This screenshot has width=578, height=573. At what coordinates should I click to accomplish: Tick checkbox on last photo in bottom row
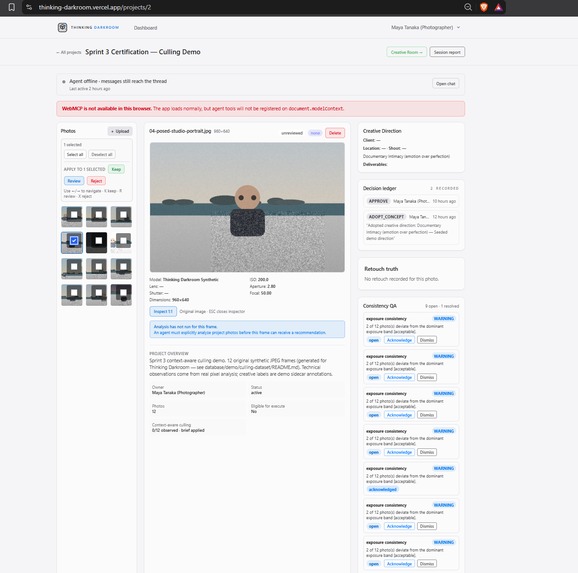(123, 292)
